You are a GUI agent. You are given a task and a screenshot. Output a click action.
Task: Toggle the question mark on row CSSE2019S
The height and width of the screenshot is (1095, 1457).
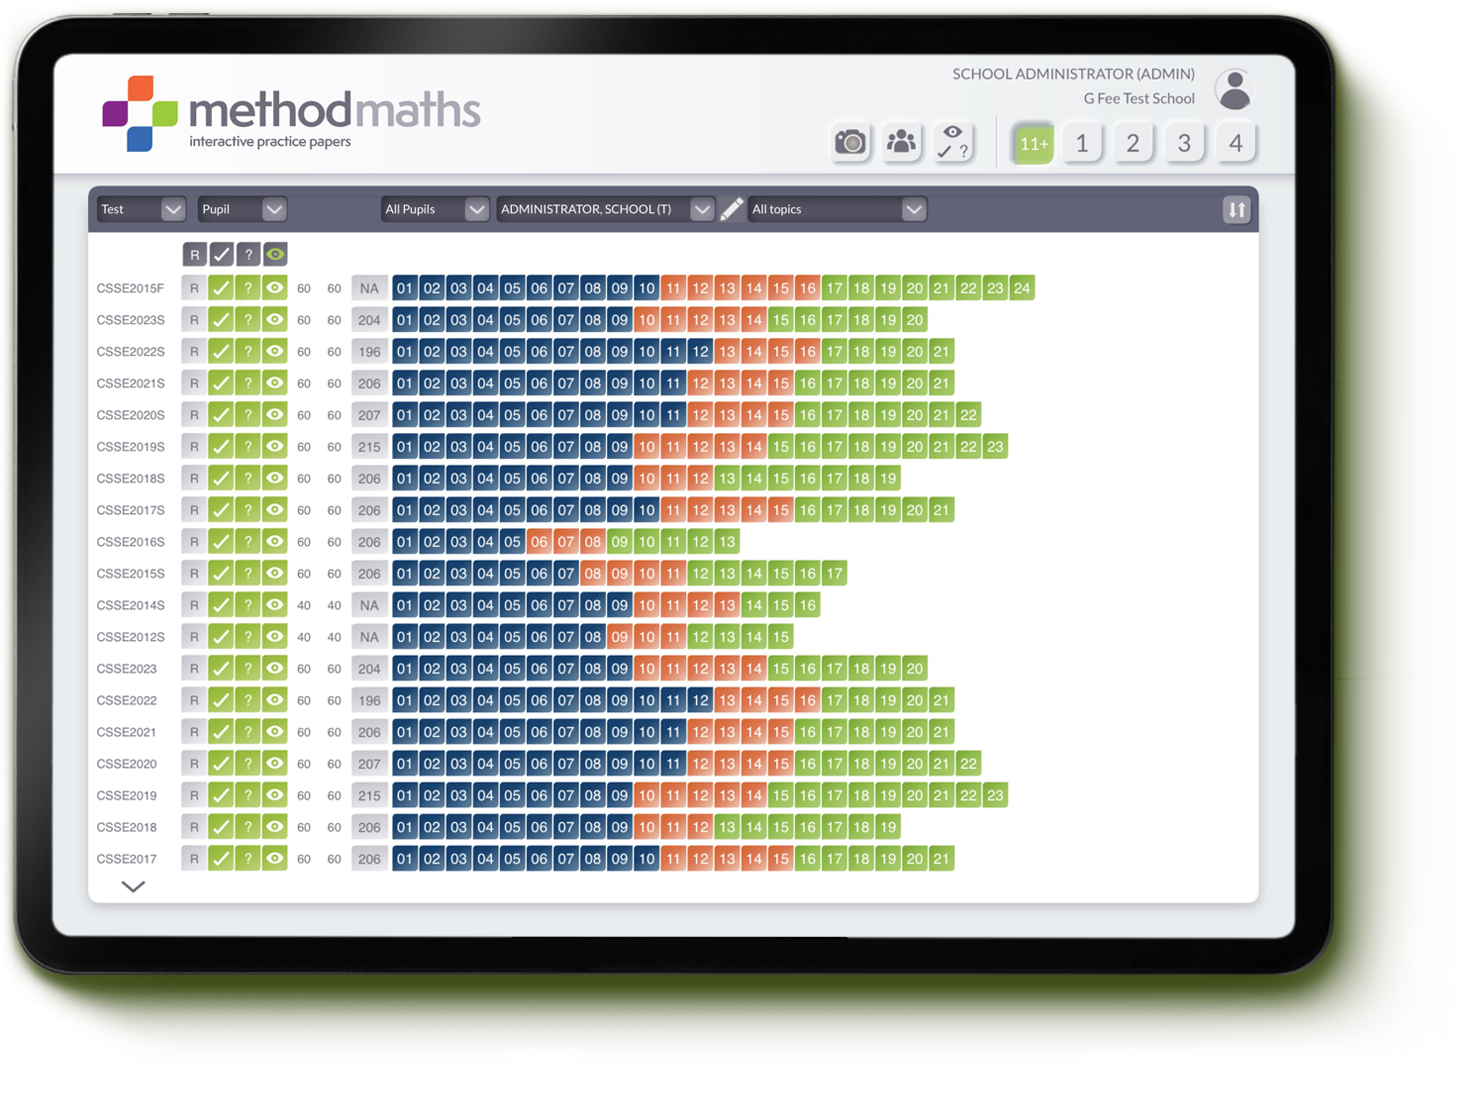[248, 446]
